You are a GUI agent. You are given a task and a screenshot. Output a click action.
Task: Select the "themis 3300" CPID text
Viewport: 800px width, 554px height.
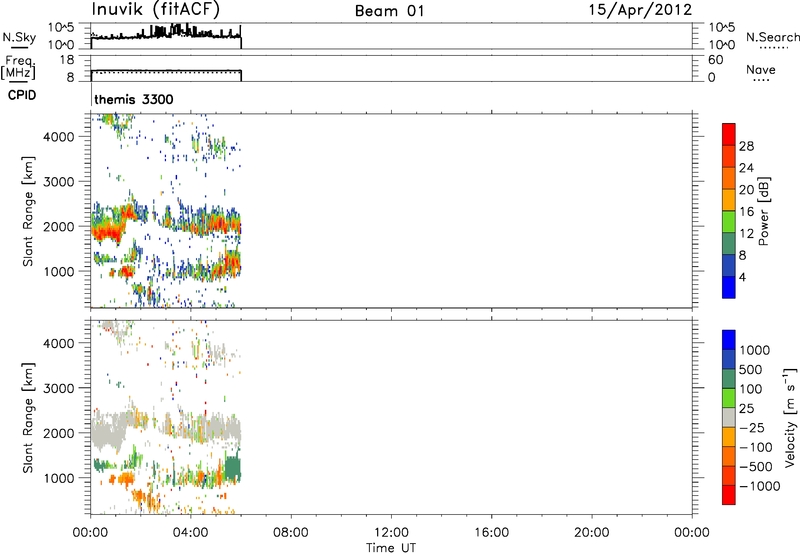point(134,99)
